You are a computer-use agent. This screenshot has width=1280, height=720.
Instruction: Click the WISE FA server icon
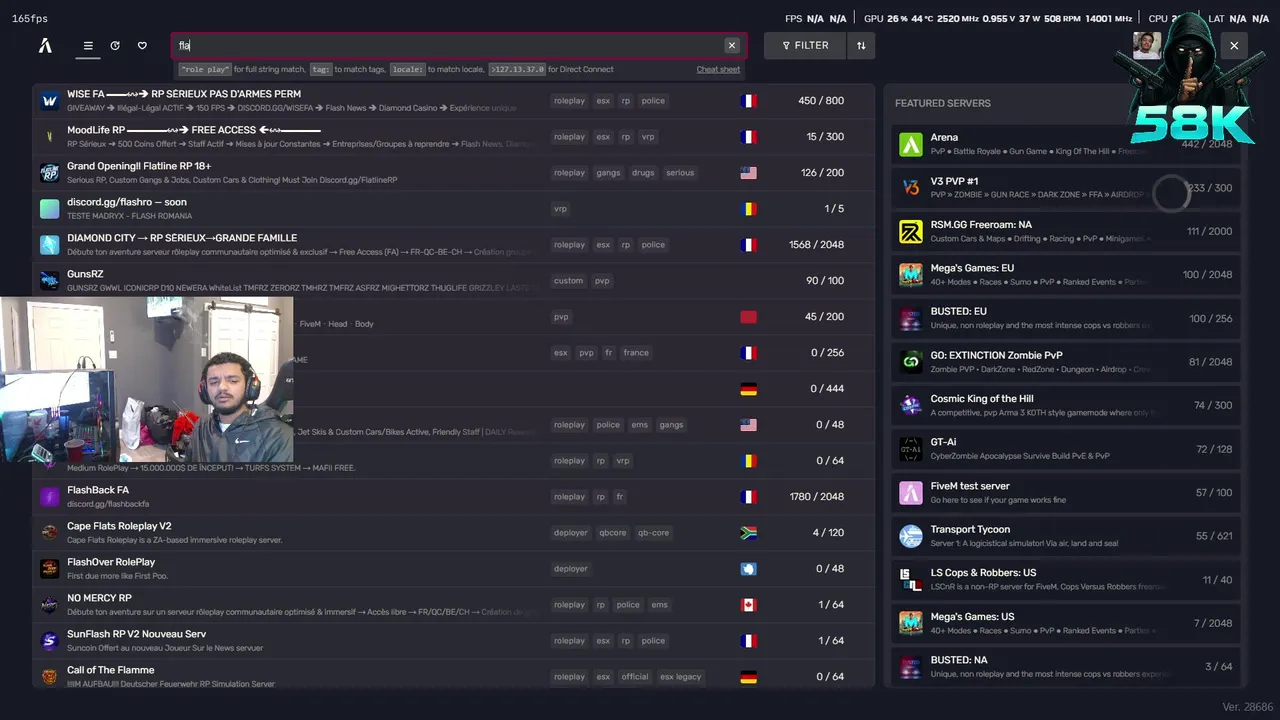click(50, 101)
